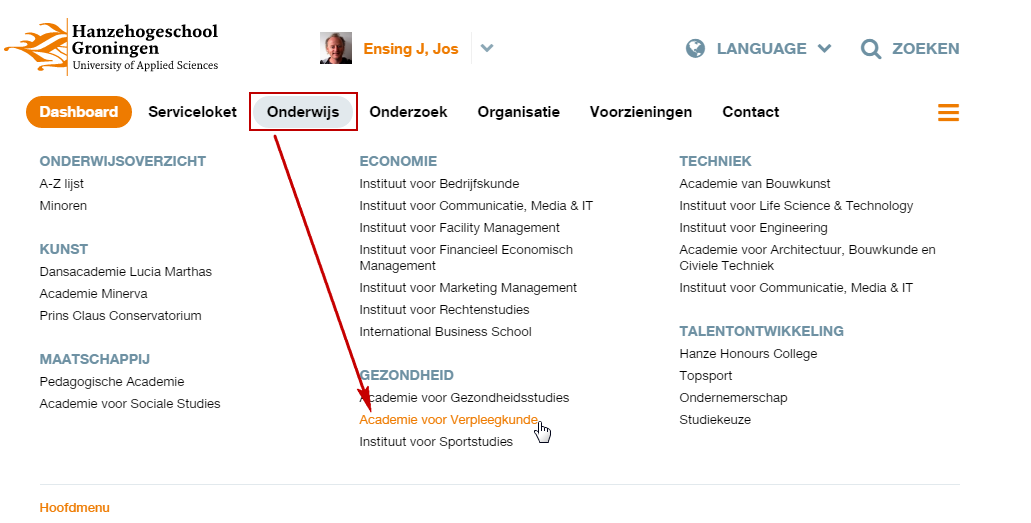1031x523 pixels.
Task: Click the globe language icon
Action: [x=696, y=48]
